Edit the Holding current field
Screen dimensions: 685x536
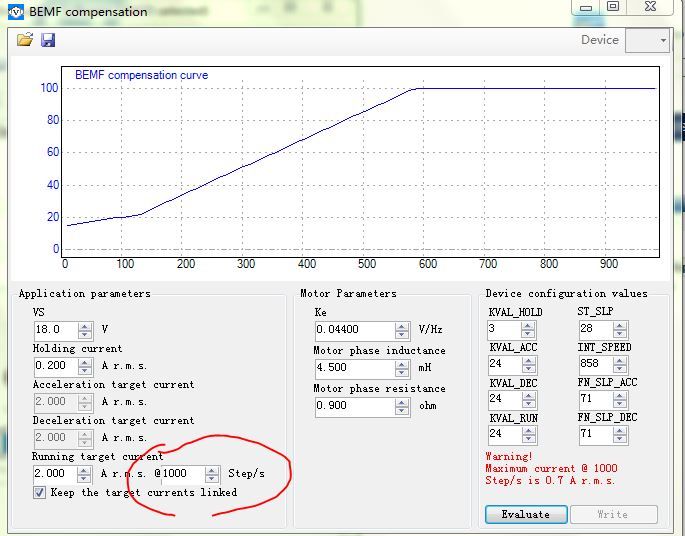pos(56,366)
